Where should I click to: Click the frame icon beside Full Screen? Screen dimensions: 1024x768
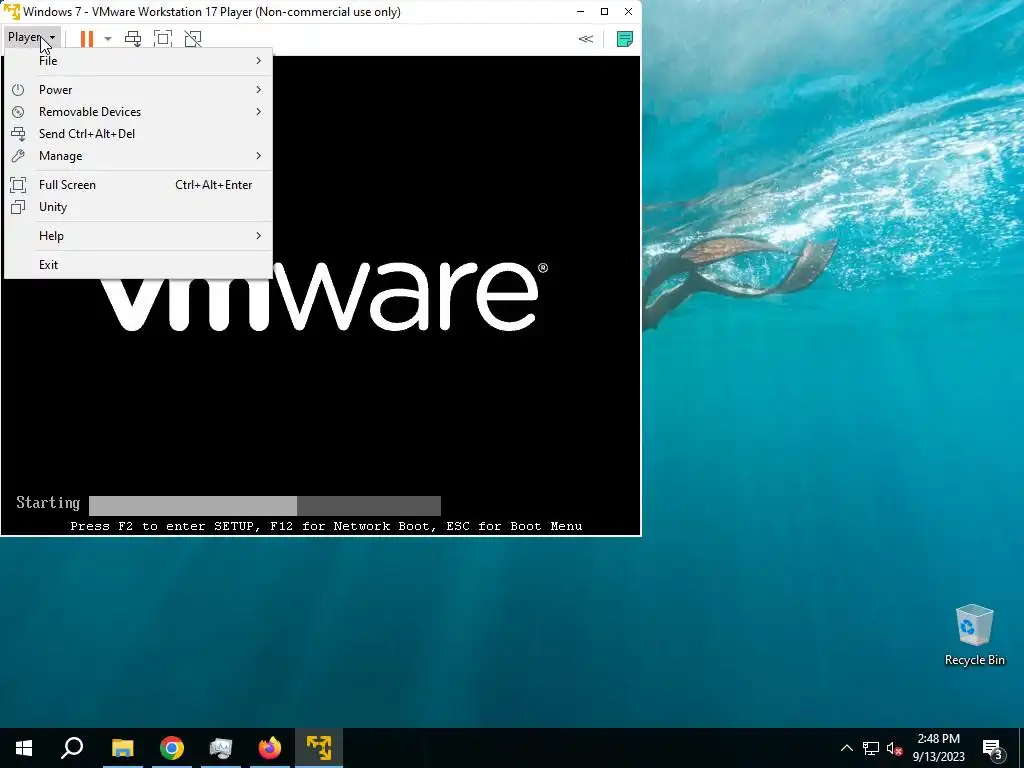tap(18, 185)
